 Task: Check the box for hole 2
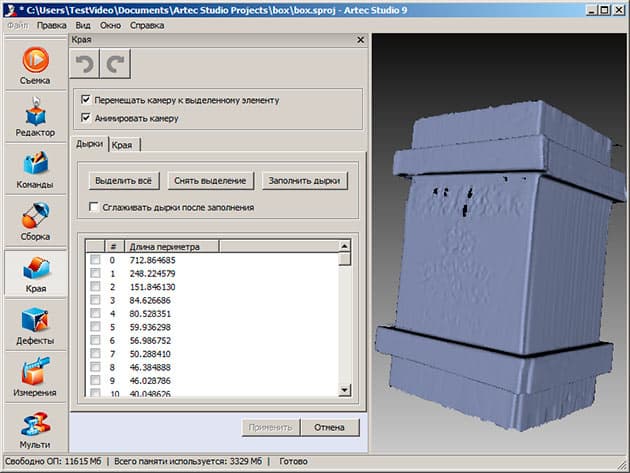(95, 287)
